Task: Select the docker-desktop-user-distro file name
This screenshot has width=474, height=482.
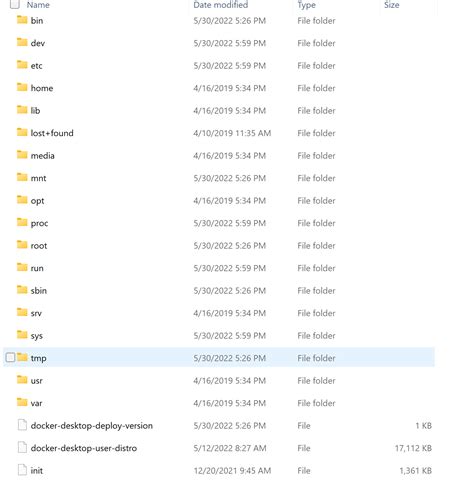Action: tap(84, 448)
